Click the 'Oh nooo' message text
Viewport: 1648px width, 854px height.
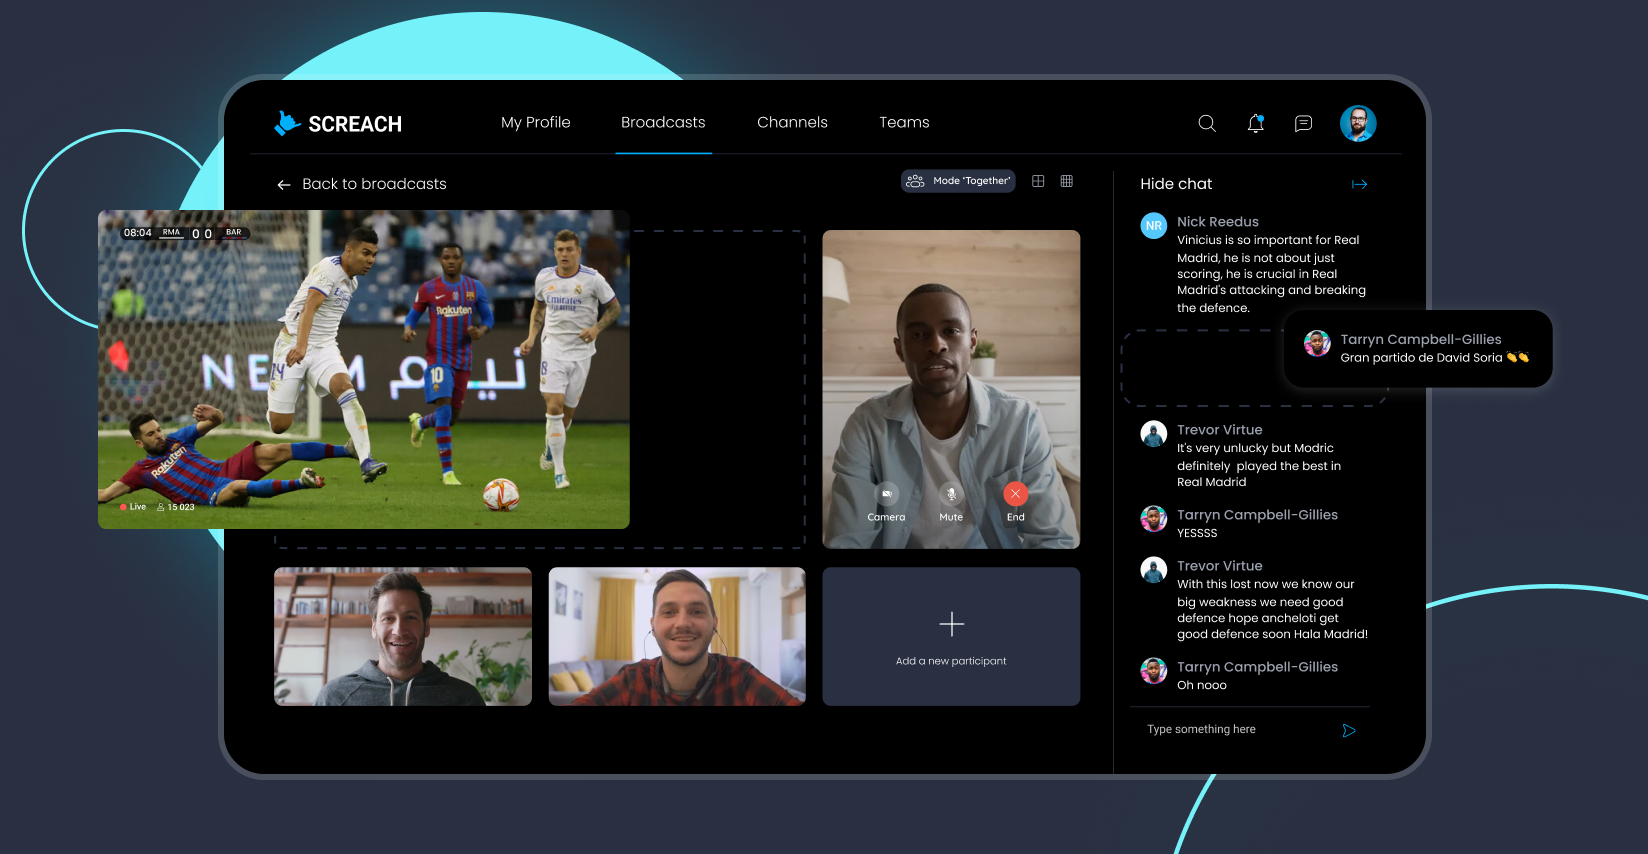pyautogui.click(x=1202, y=686)
